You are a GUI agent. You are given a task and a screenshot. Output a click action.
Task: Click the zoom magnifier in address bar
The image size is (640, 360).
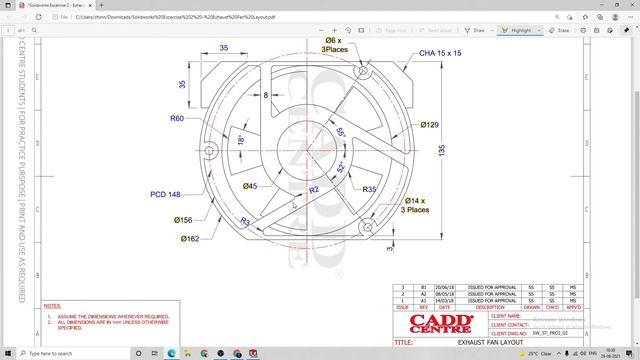click(557, 17)
